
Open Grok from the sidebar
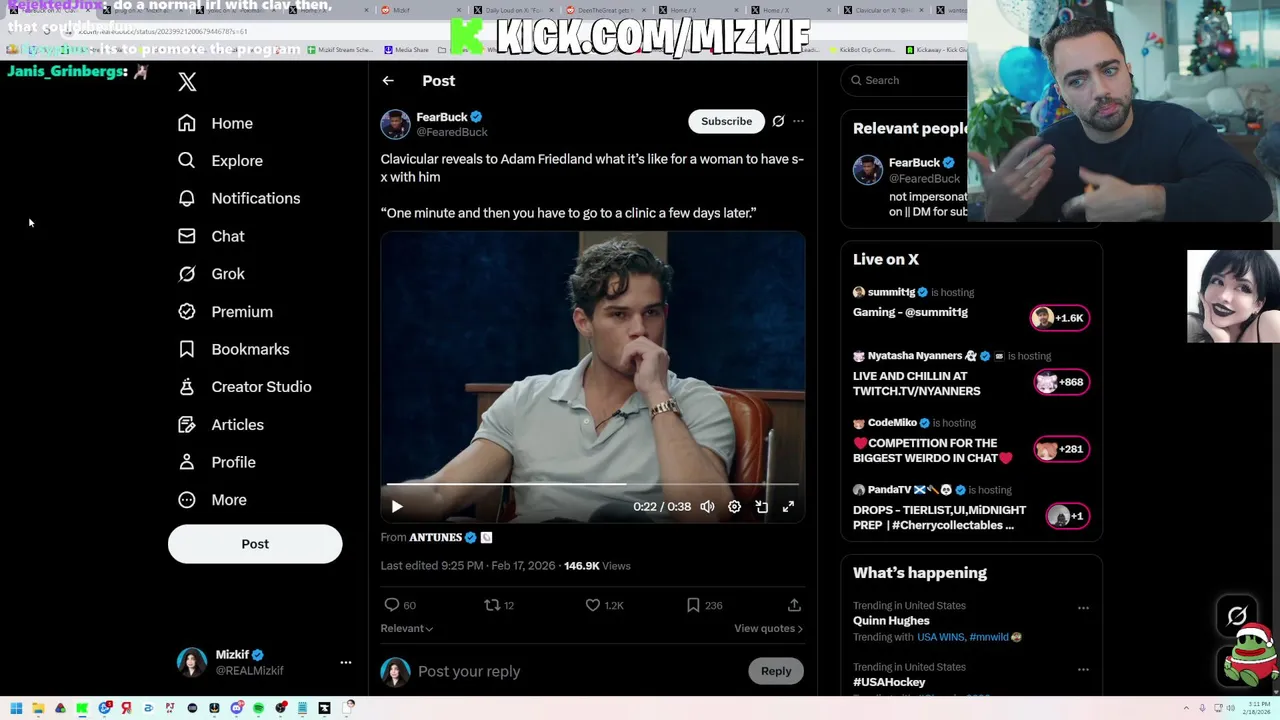[211, 274]
